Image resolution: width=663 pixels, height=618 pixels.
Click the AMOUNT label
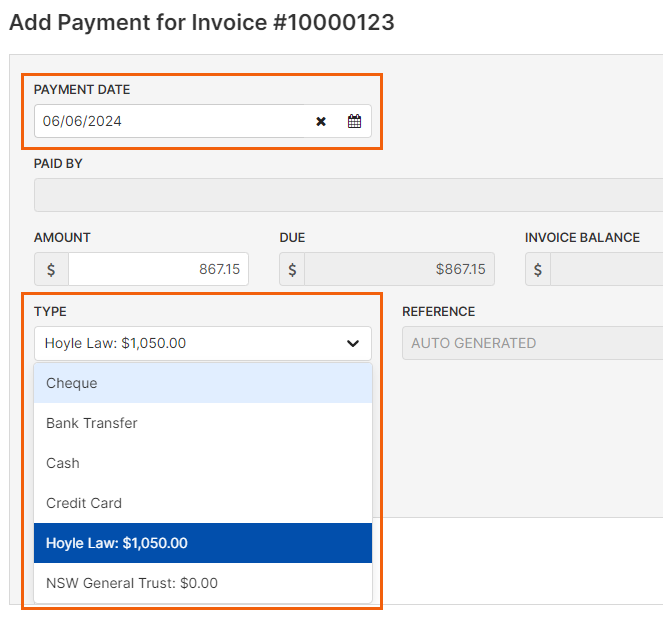[62, 238]
